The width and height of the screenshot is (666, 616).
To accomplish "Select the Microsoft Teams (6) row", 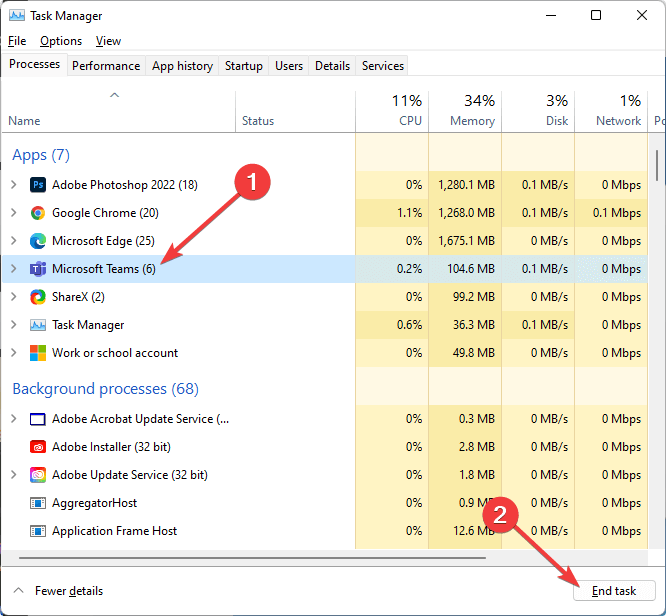I will coord(325,269).
